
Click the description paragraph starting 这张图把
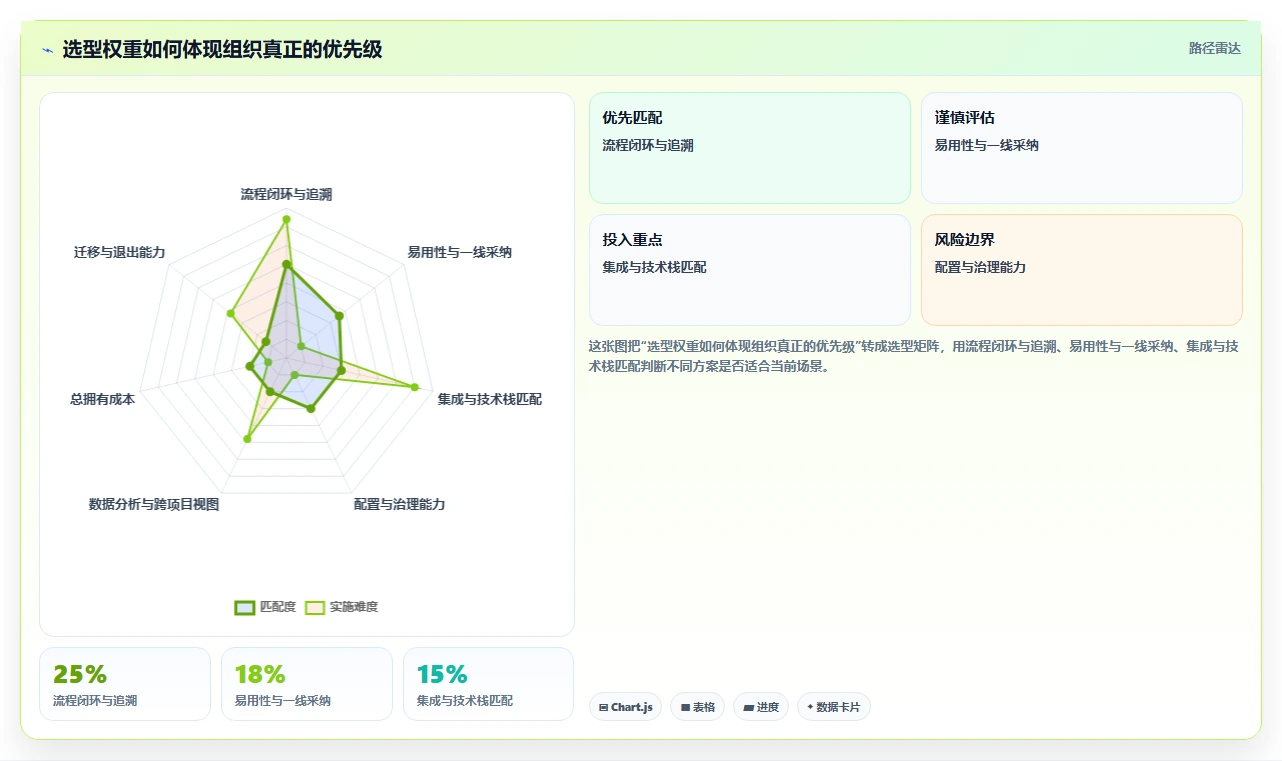pyautogui.click(x=915, y=355)
